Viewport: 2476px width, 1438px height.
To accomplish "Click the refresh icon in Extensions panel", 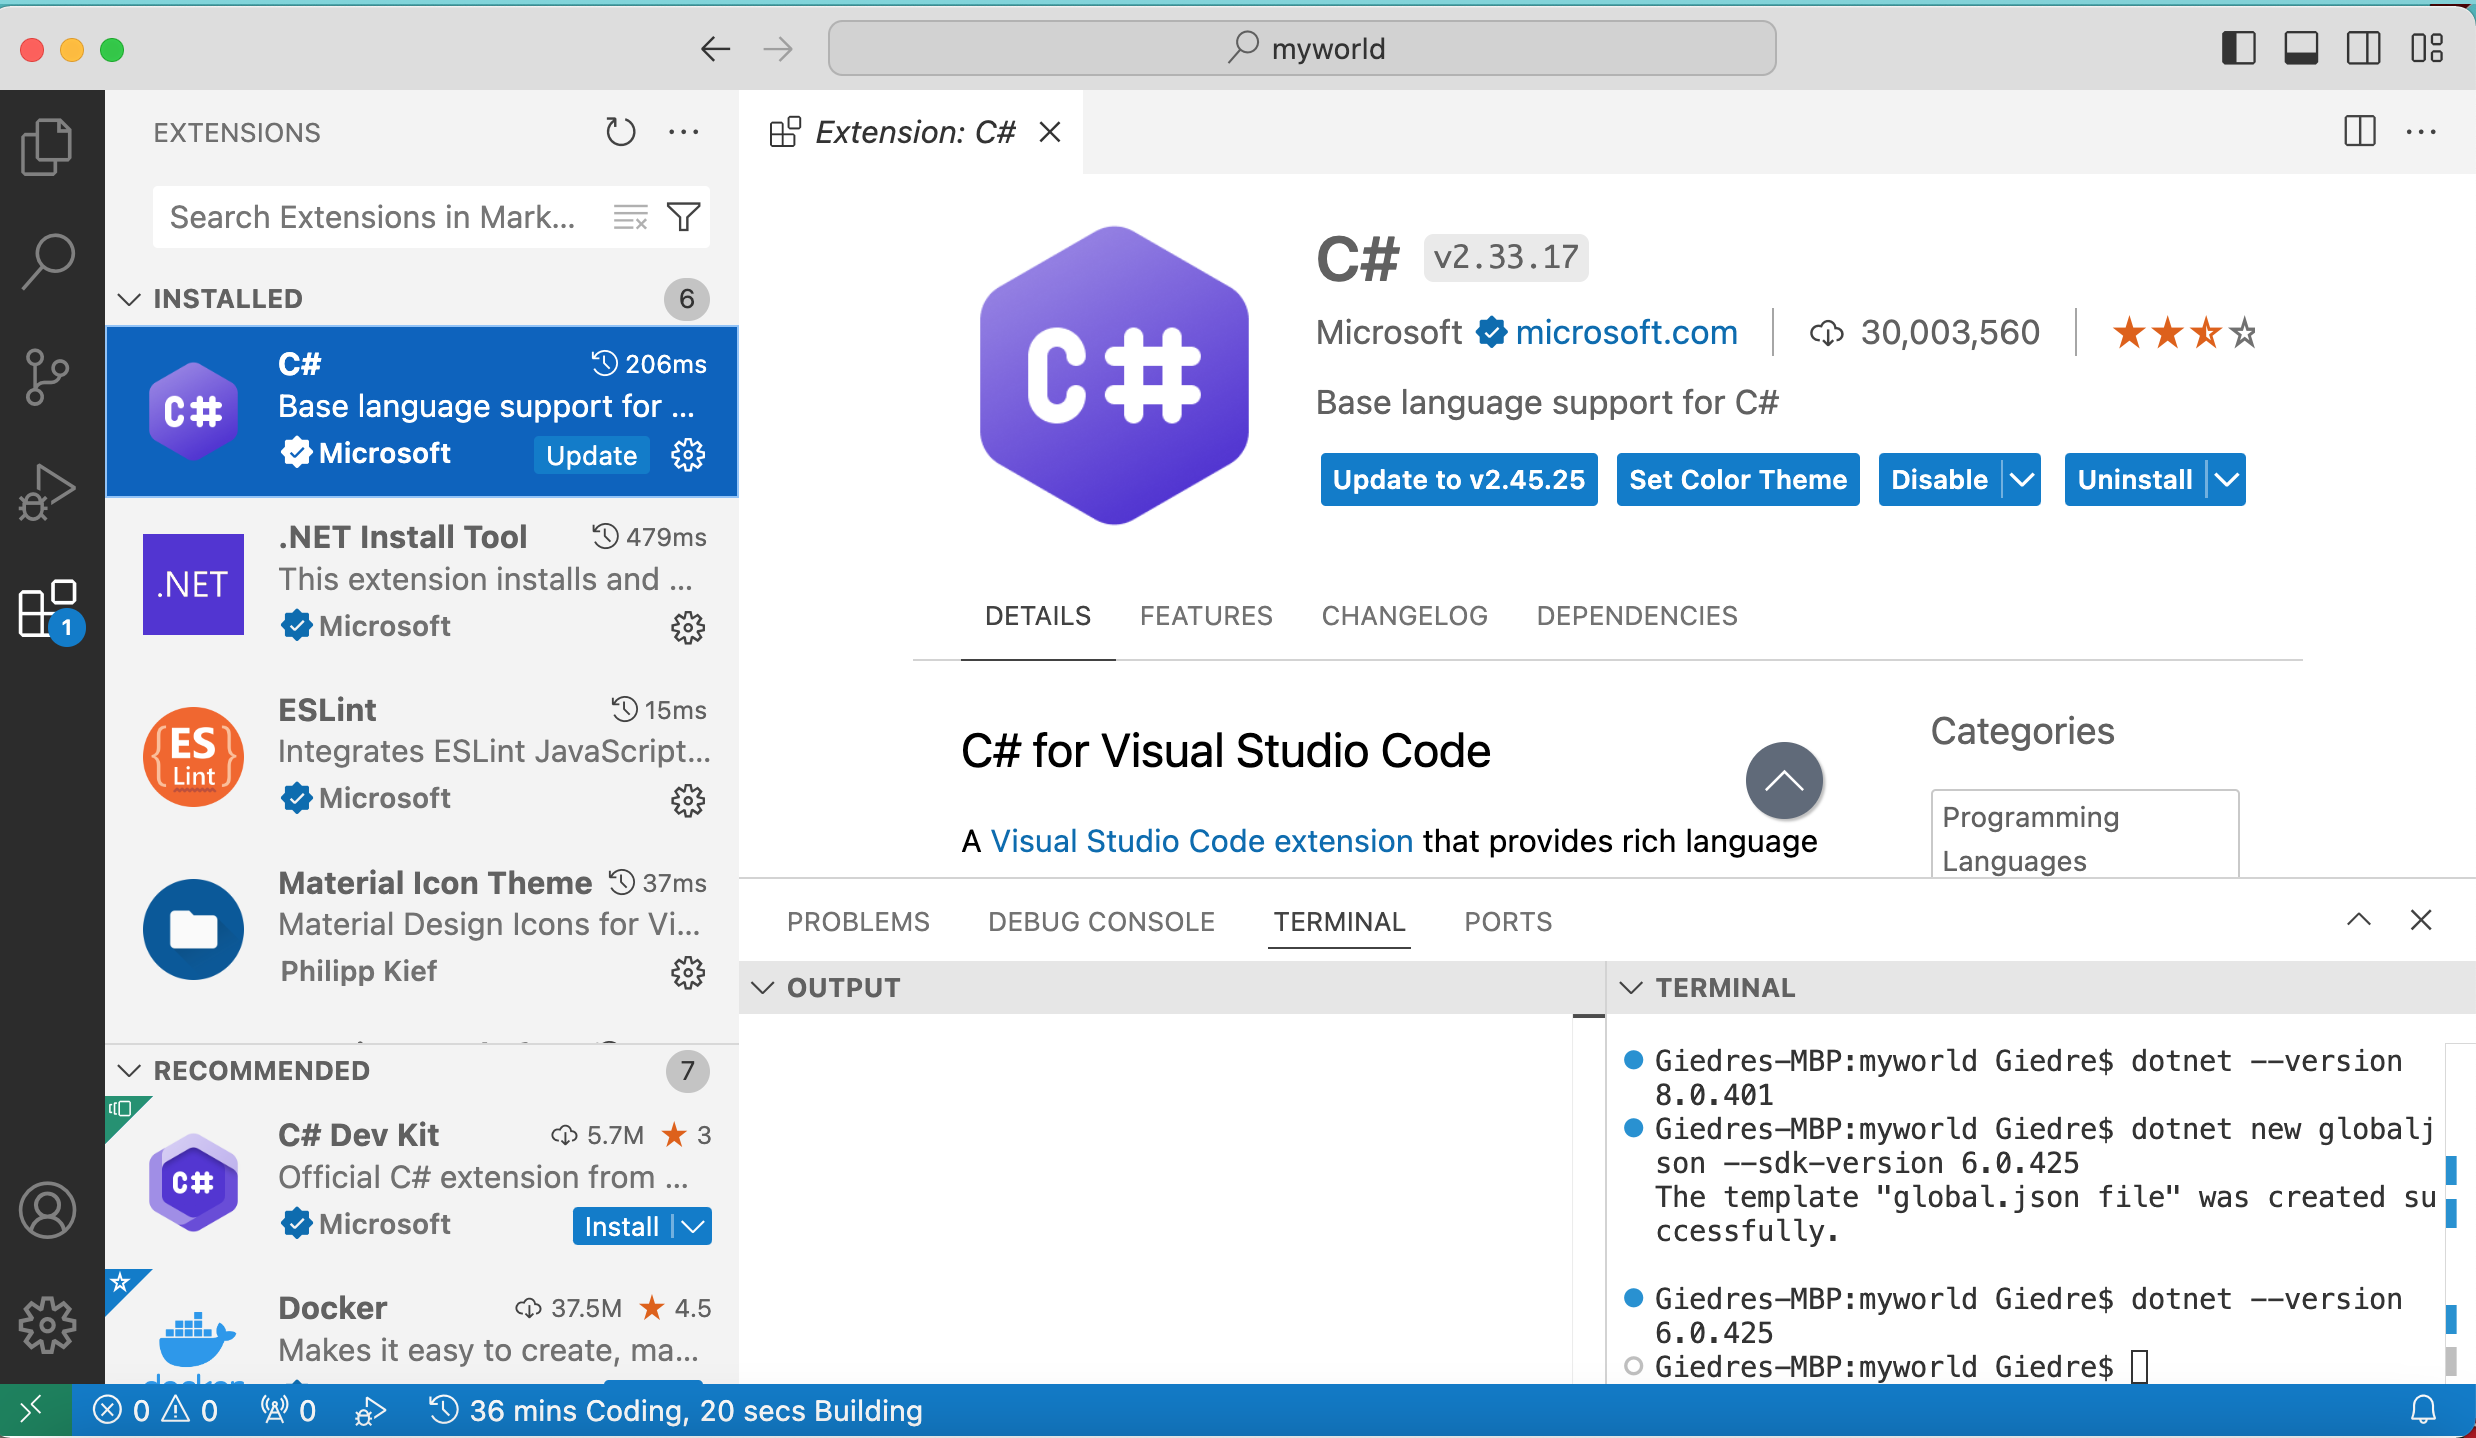I will click(619, 132).
